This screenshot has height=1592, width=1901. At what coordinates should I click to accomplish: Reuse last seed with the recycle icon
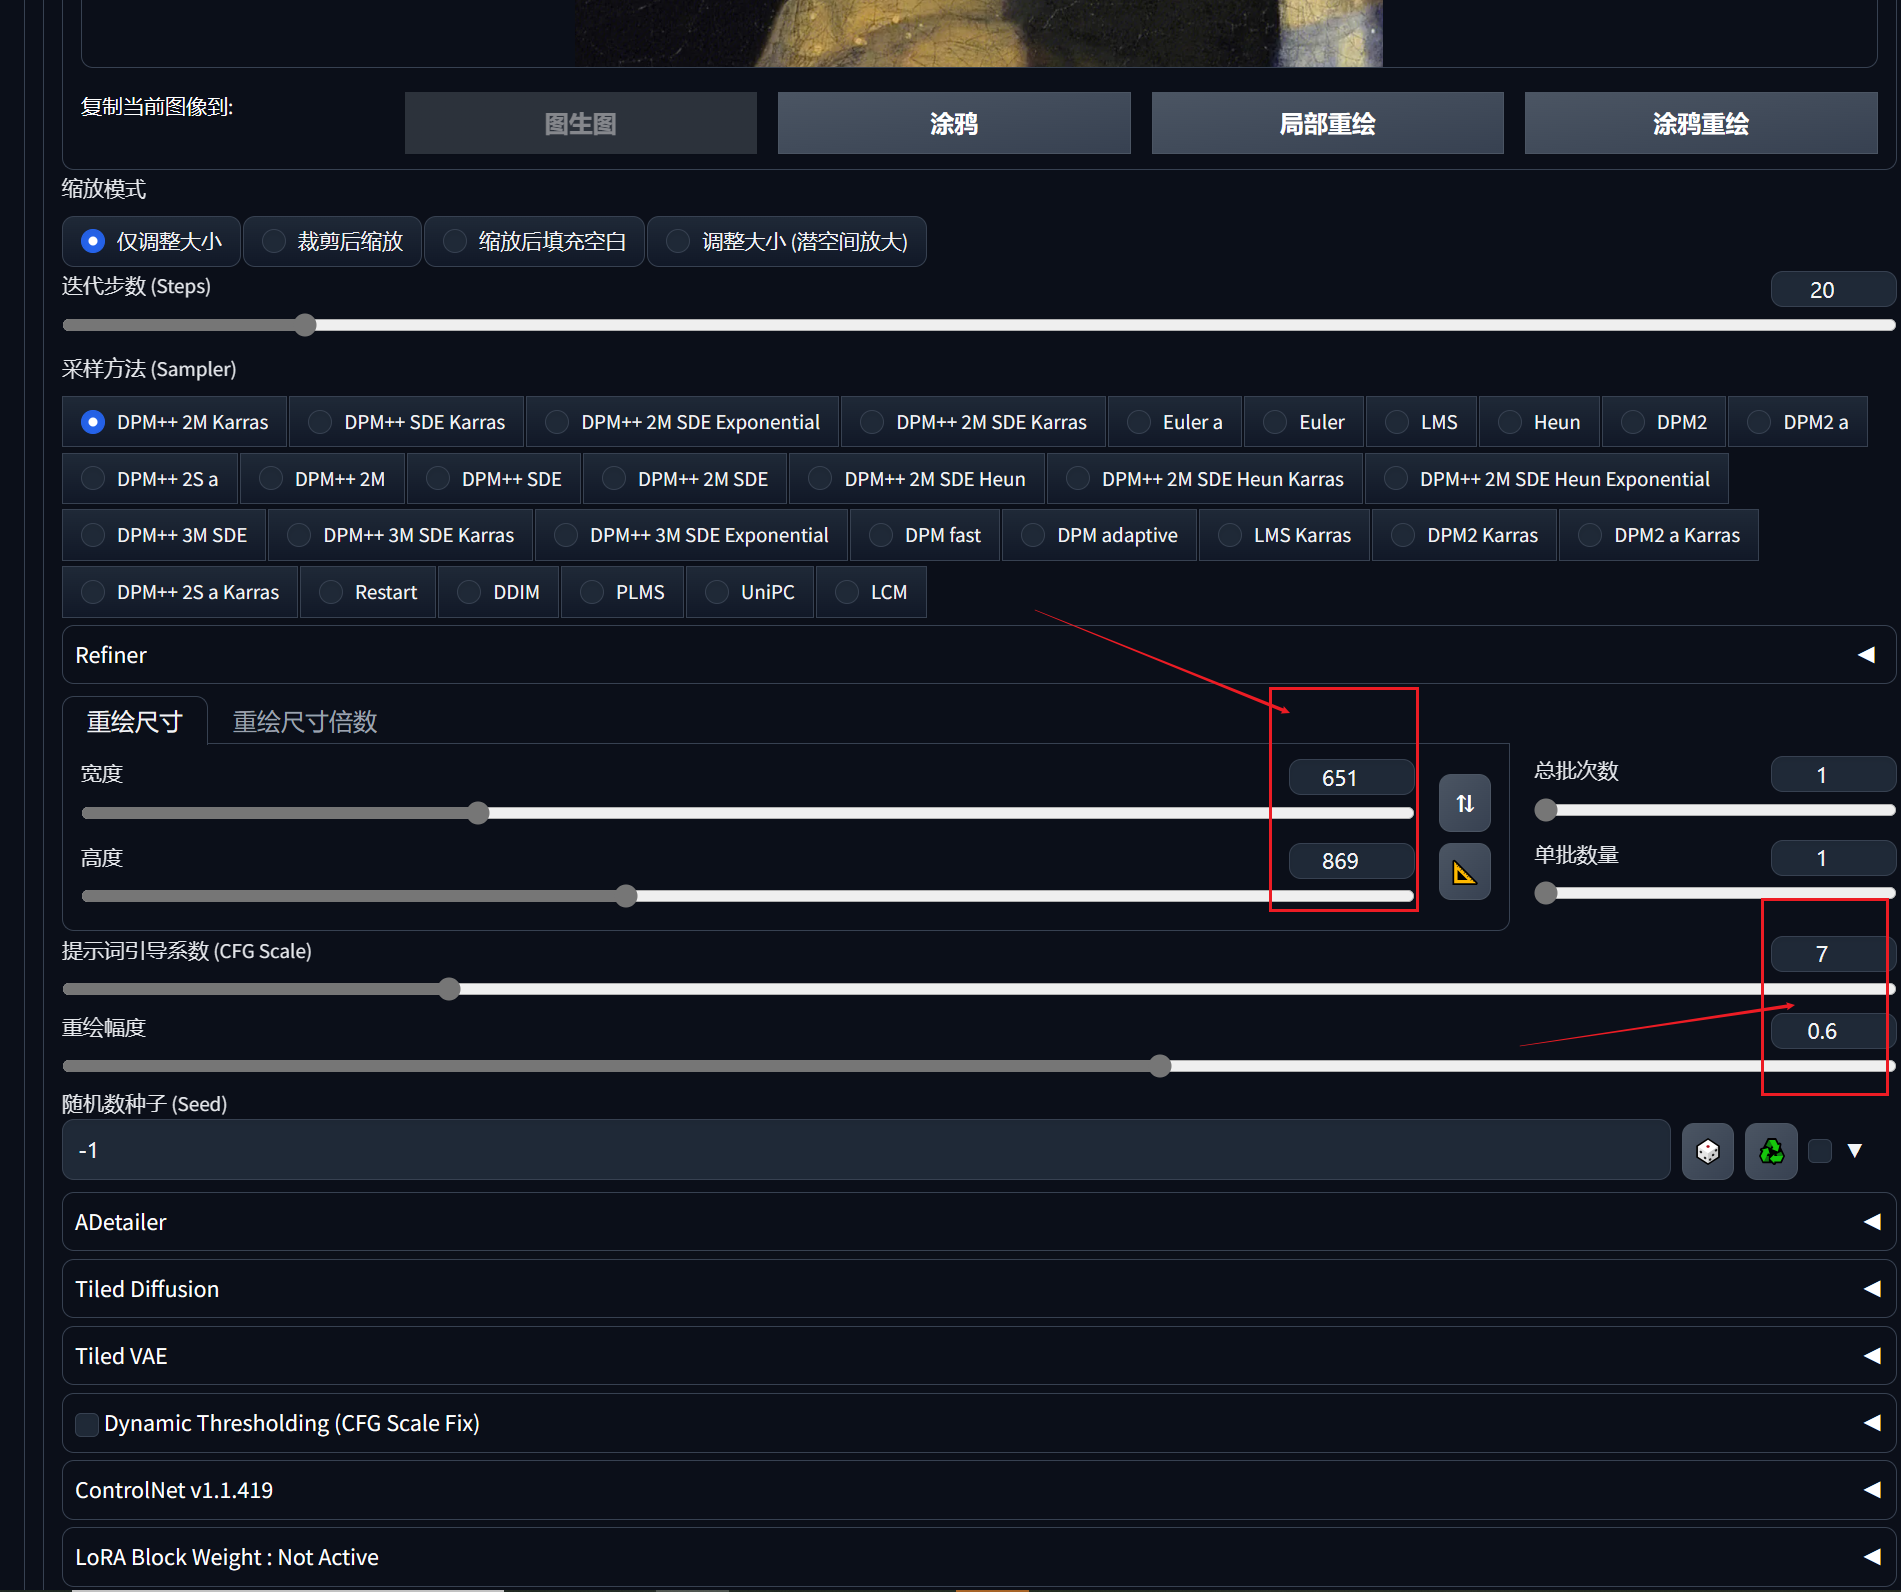pos(1771,1151)
